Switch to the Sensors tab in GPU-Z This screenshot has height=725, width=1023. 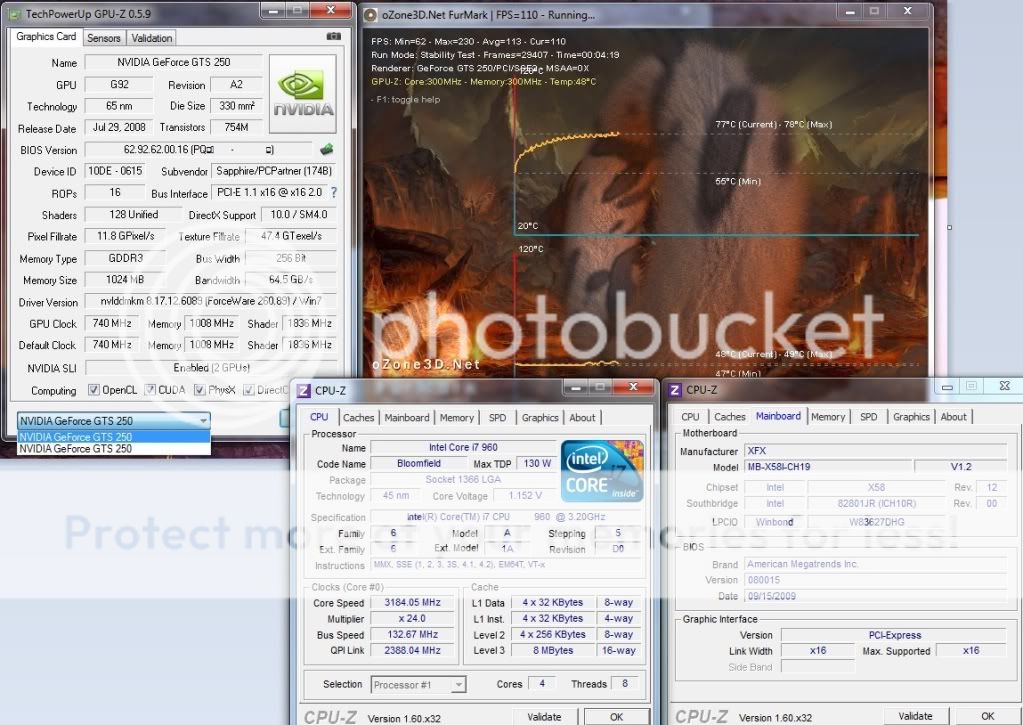(x=104, y=39)
